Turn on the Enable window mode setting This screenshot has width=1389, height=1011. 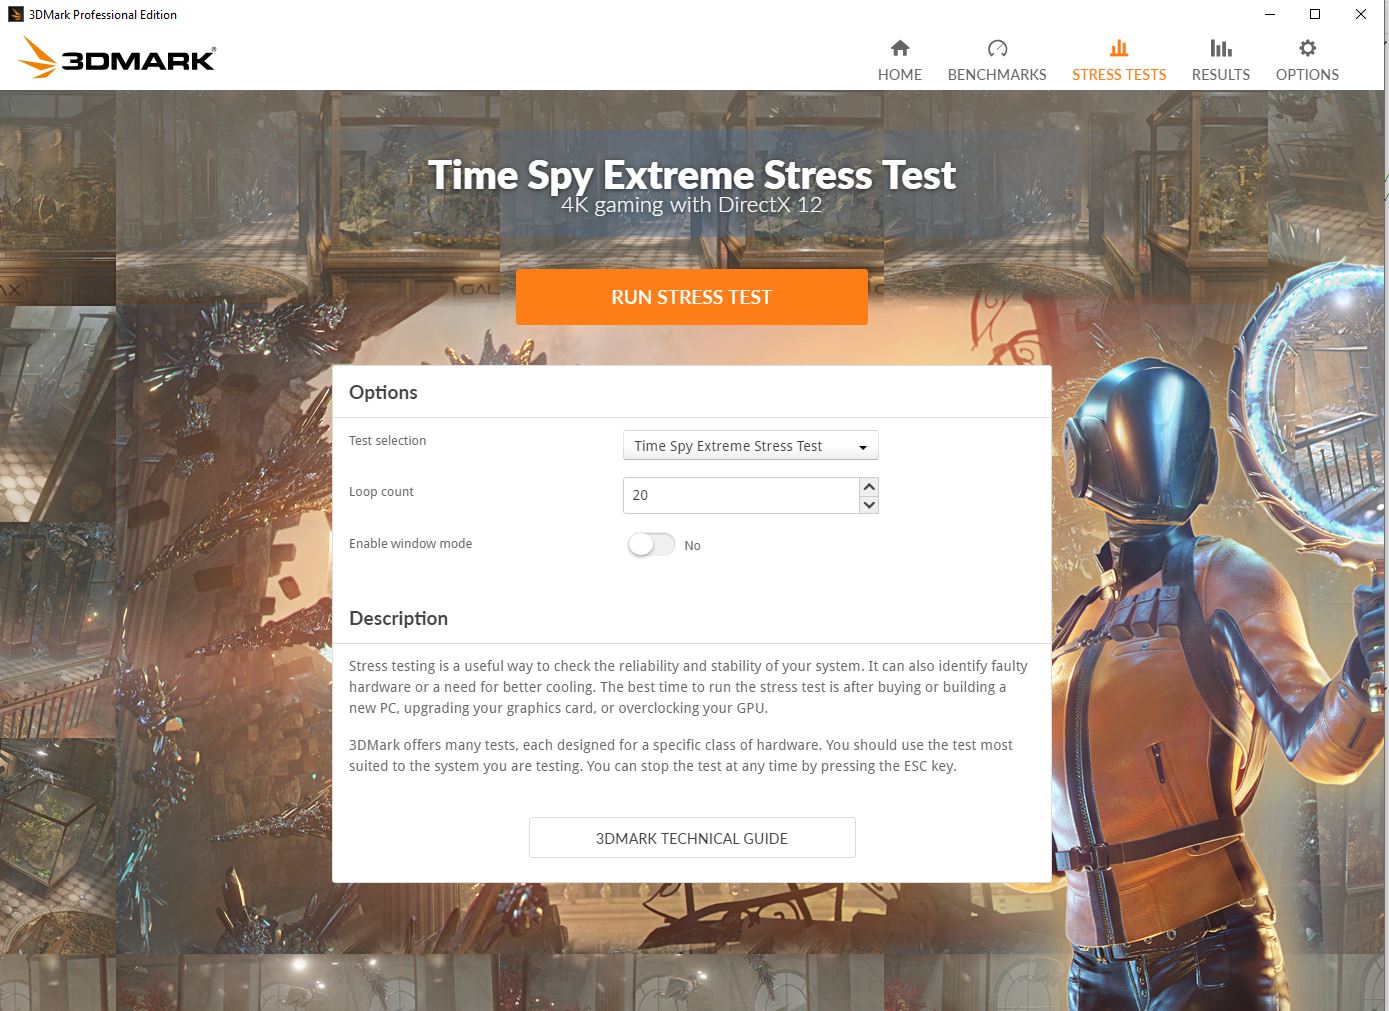pyautogui.click(x=651, y=544)
